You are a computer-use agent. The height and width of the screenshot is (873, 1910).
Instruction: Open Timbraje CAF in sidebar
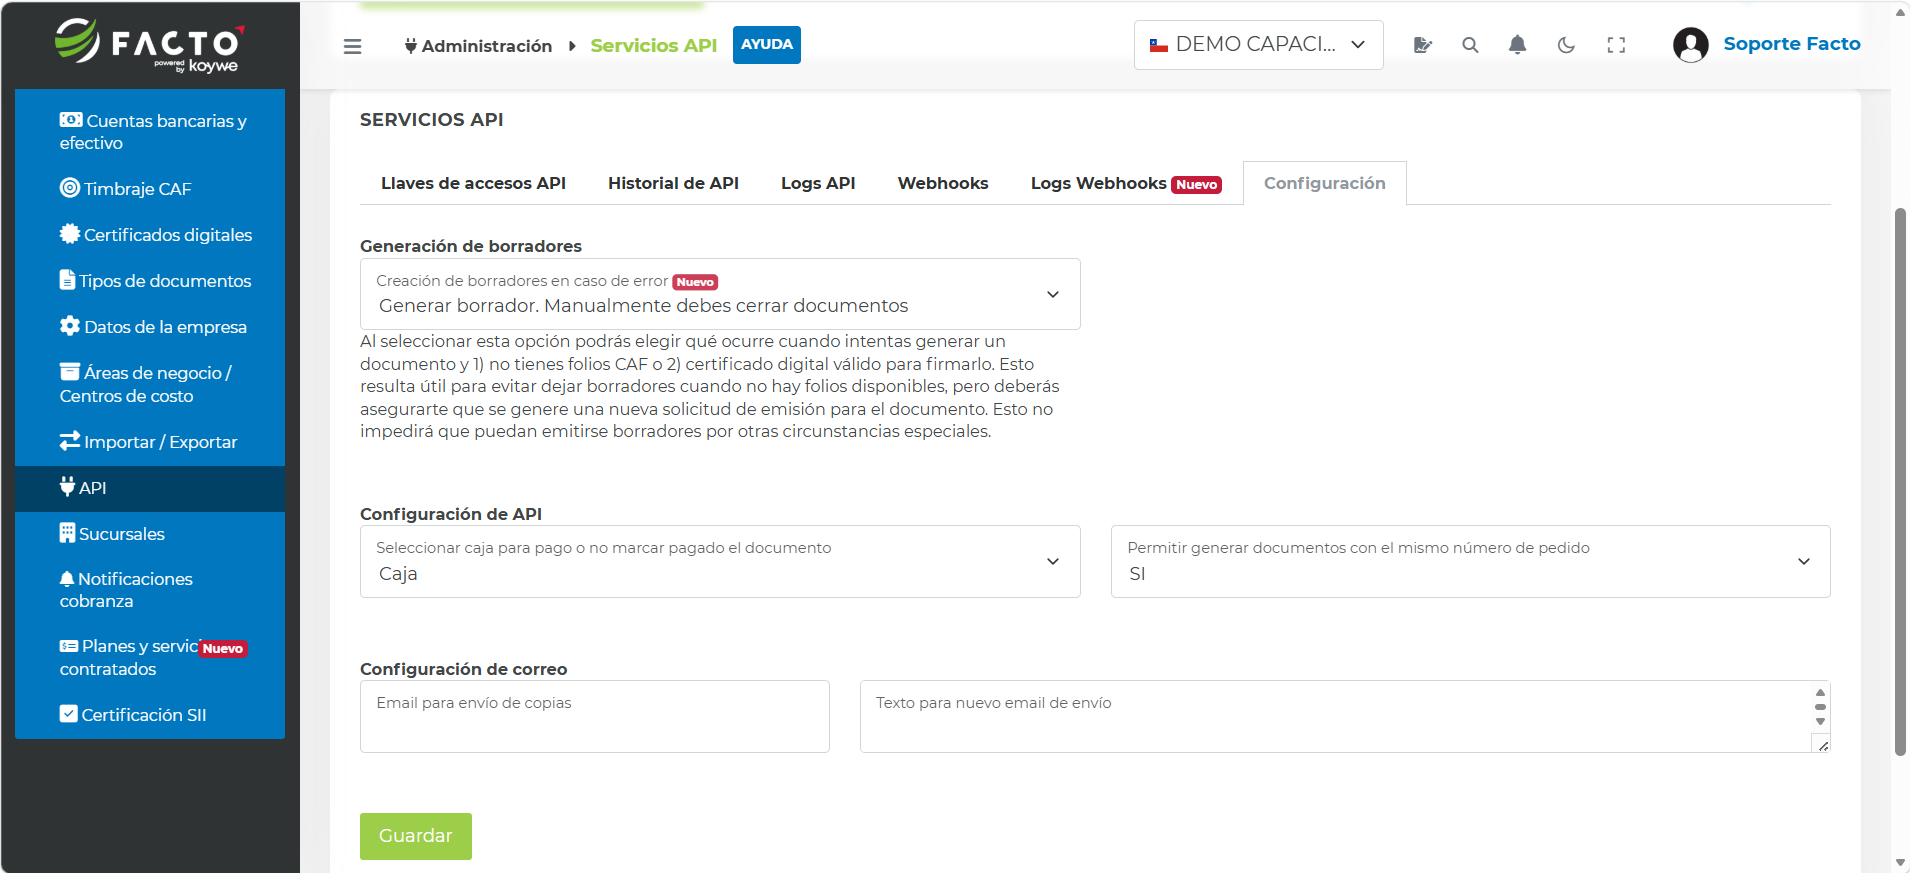tap(150, 189)
